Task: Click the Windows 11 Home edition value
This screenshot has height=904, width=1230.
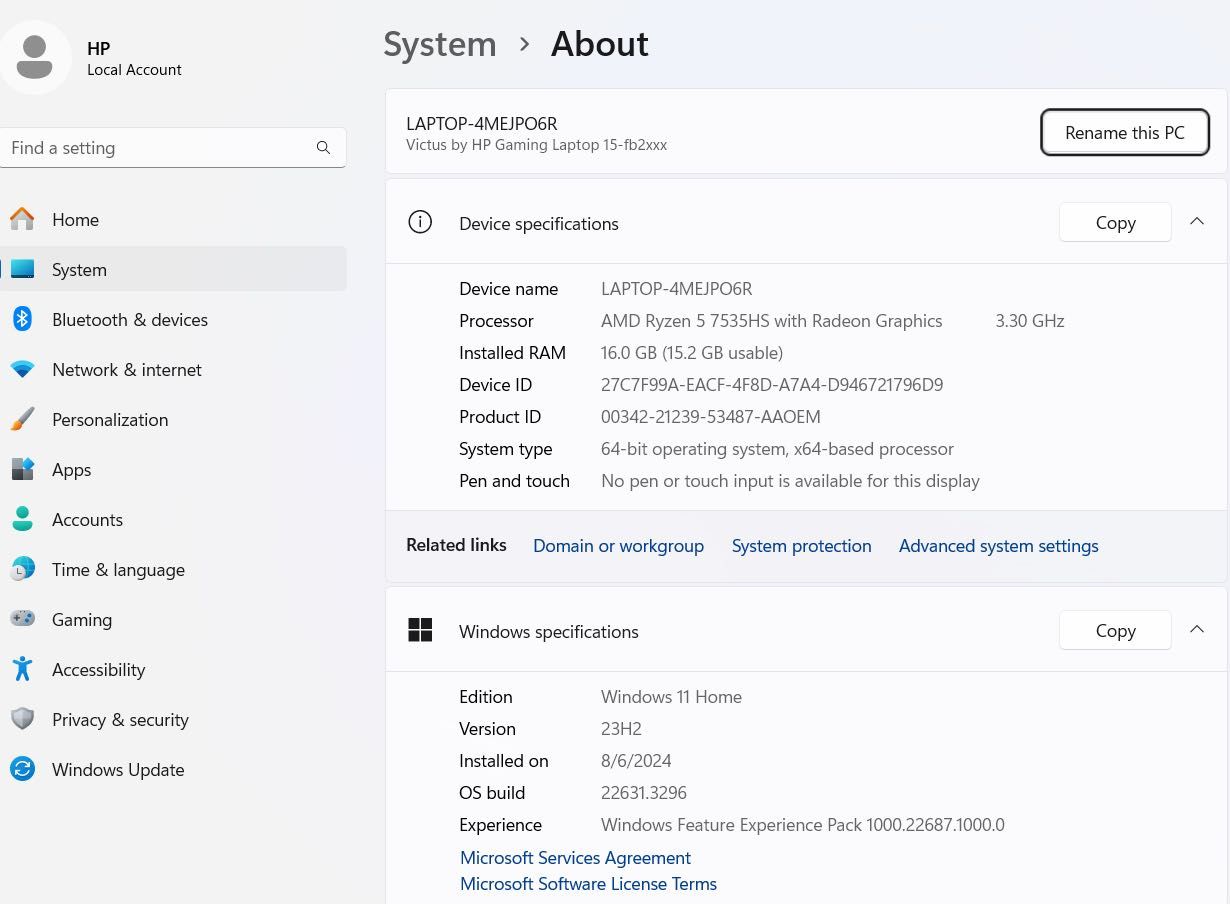Action: (x=671, y=697)
